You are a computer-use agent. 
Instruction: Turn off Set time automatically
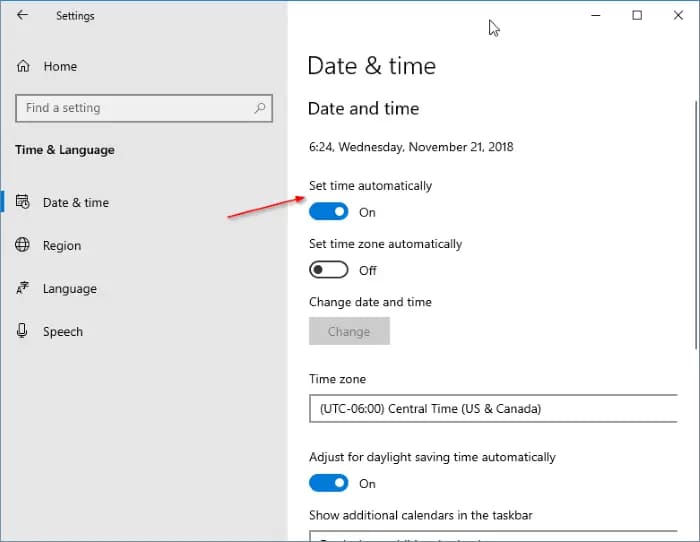(x=329, y=212)
